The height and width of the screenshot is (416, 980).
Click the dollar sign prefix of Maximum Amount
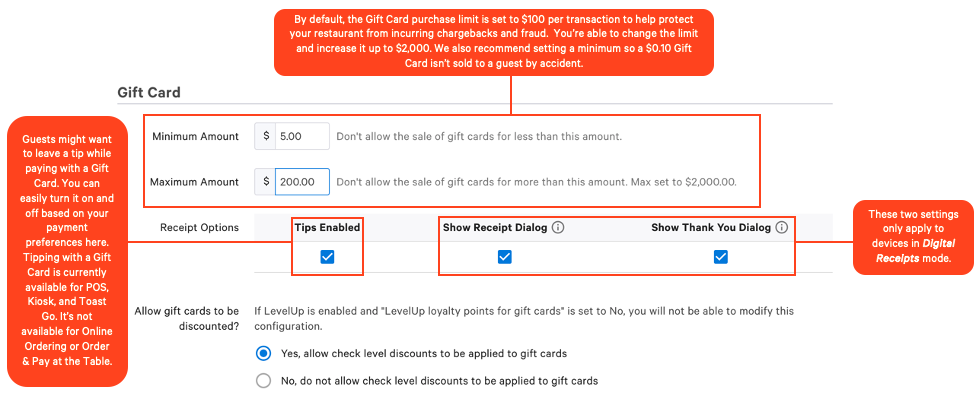[x=266, y=182]
